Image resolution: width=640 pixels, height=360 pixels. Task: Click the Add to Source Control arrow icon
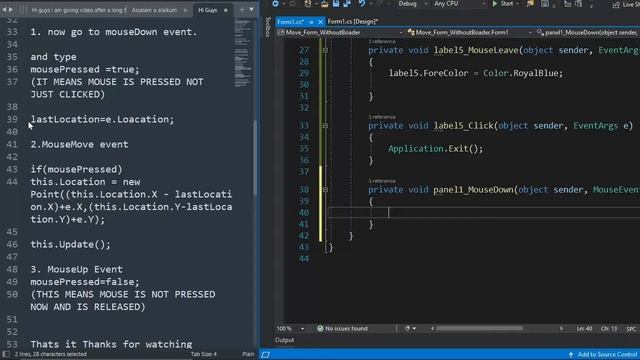[x=571, y=355]
